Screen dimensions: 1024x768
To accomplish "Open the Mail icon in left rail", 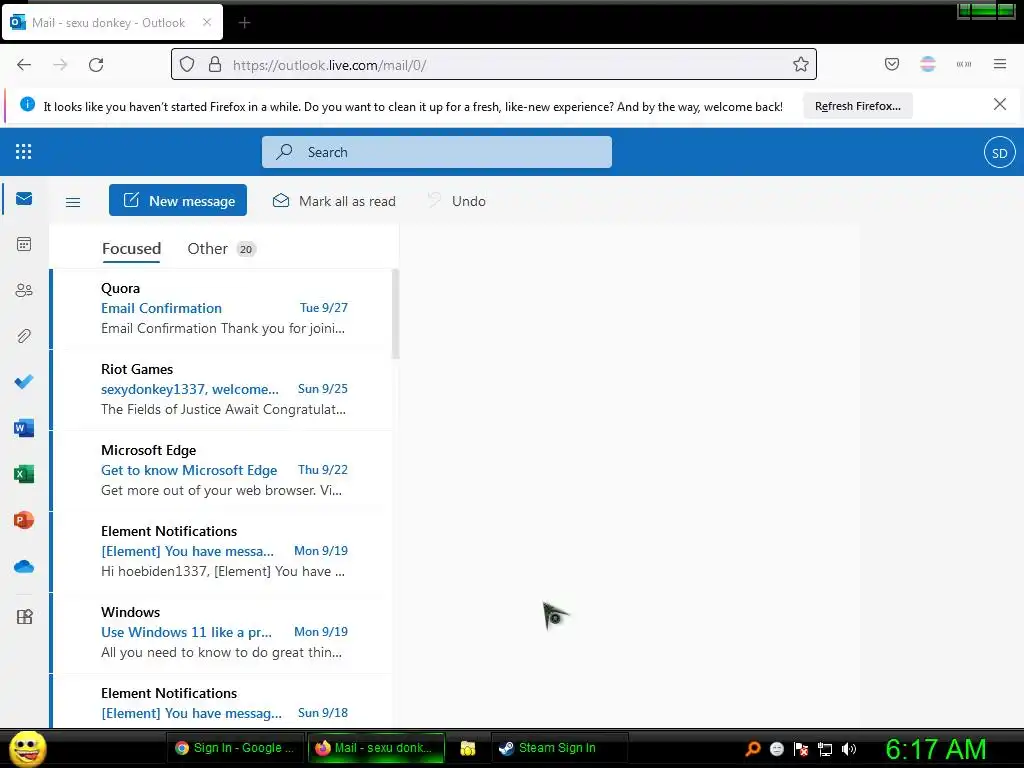I will (24, 199).
